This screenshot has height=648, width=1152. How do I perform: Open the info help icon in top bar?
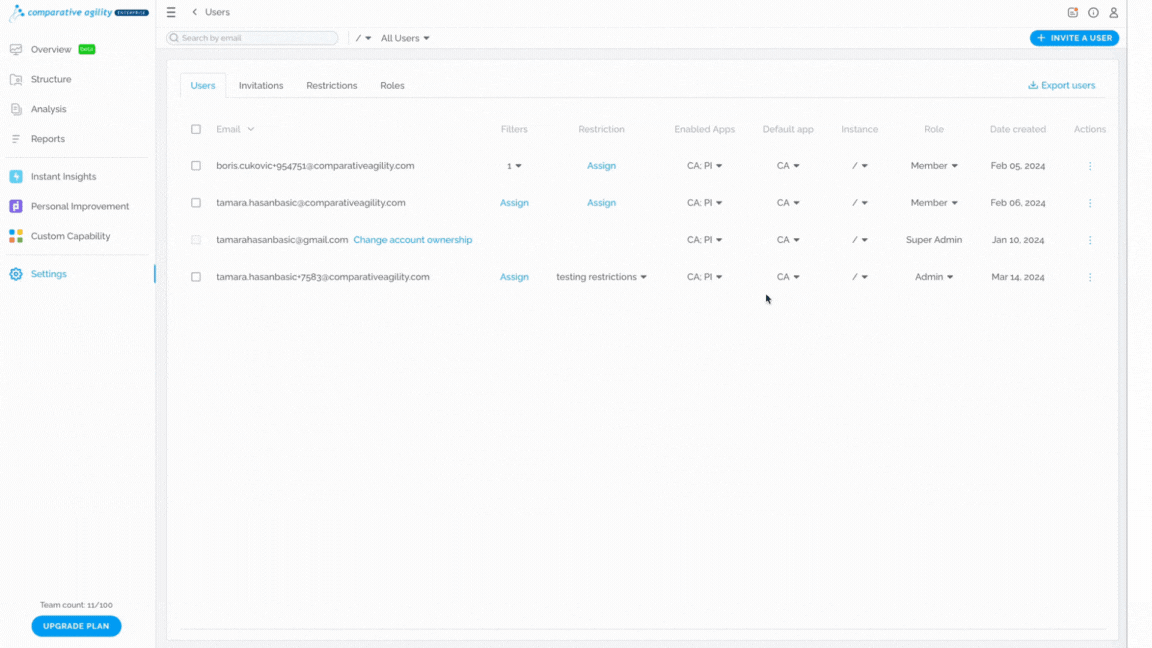pyautogui.click(x=1093, y=12)
